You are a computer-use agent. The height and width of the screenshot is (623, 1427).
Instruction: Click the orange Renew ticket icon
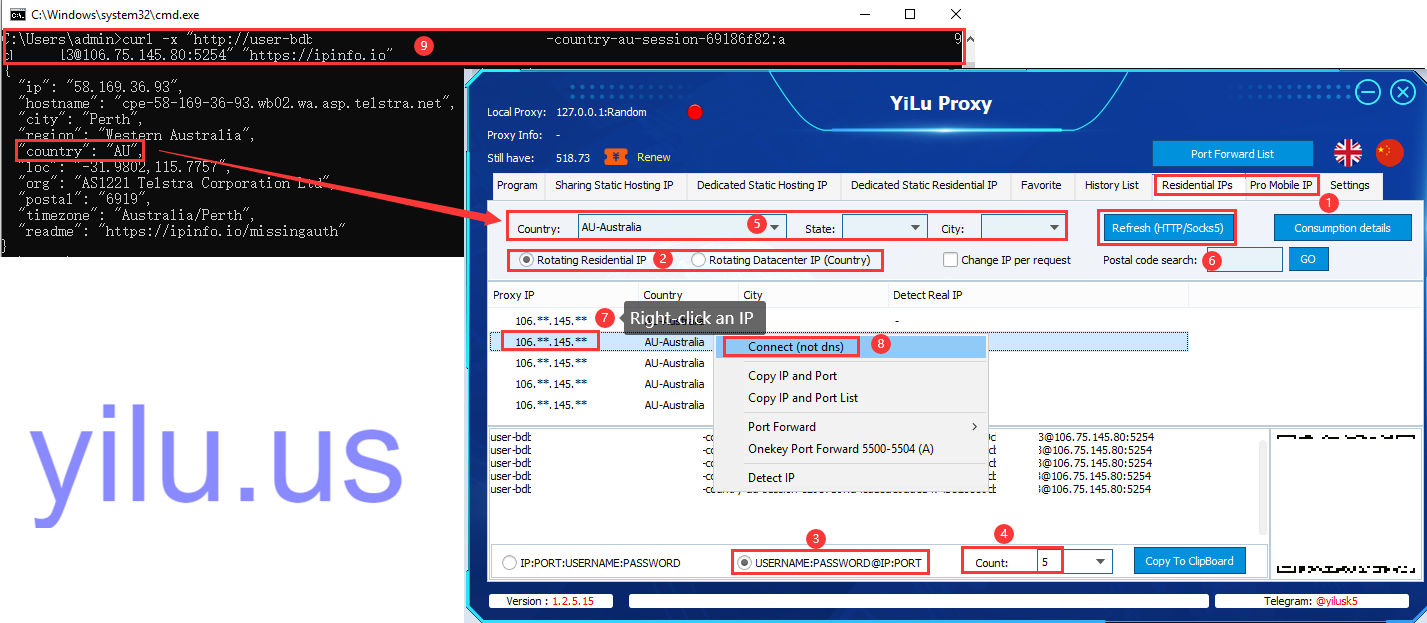615,157
